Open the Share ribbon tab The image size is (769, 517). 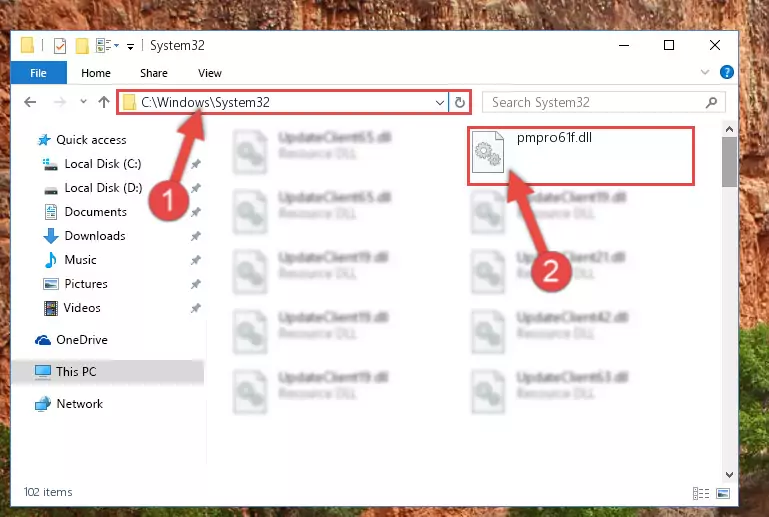pos(154,73)
